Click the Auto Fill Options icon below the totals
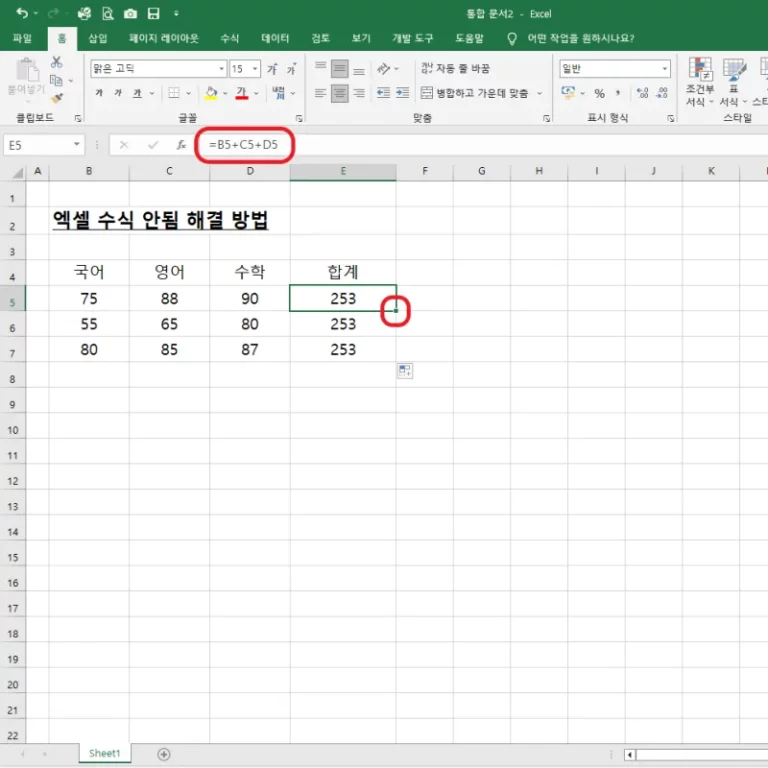Viewport: 768px width, 768px height. pos(405,371)
